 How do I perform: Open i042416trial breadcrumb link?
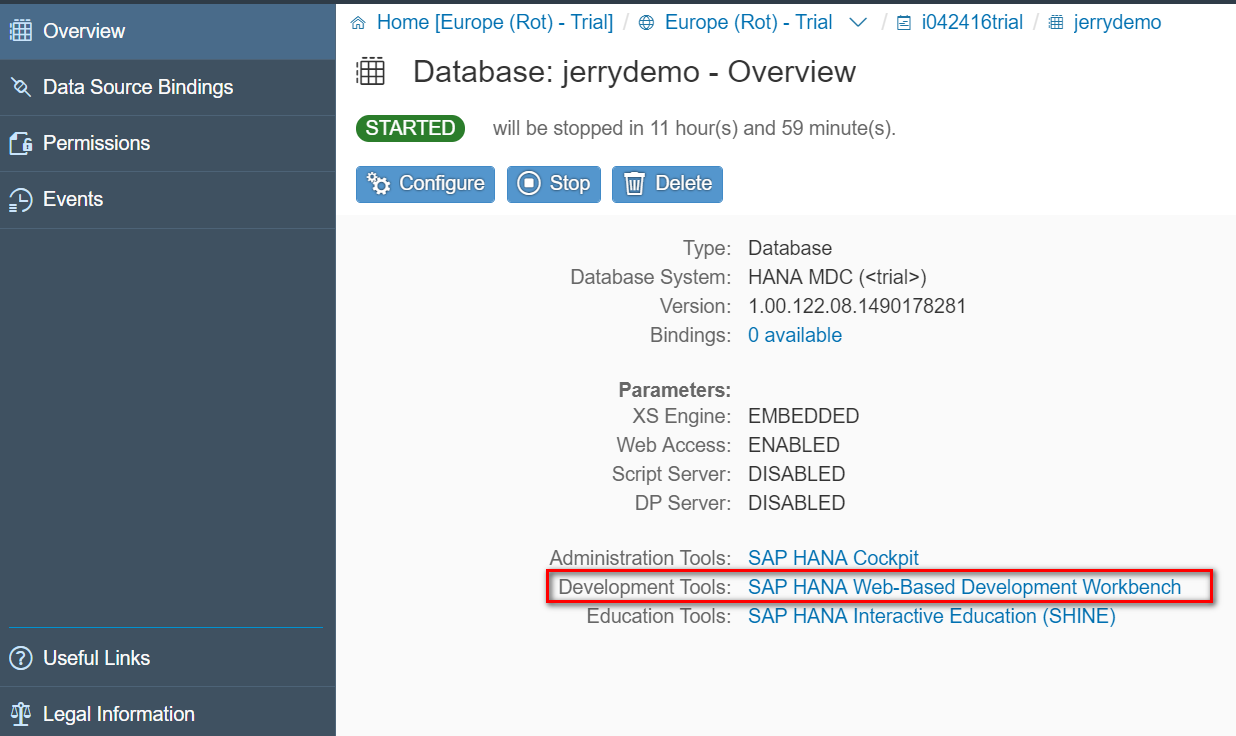pos(972,22)
